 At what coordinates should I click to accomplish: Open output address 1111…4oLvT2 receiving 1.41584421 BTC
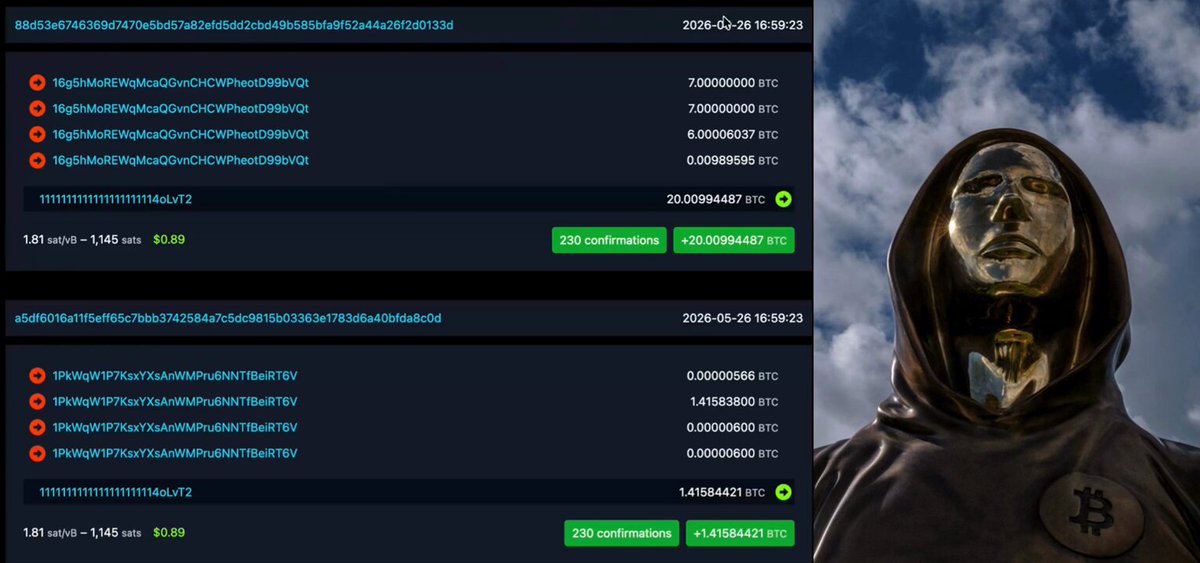[x=115, y=492]
